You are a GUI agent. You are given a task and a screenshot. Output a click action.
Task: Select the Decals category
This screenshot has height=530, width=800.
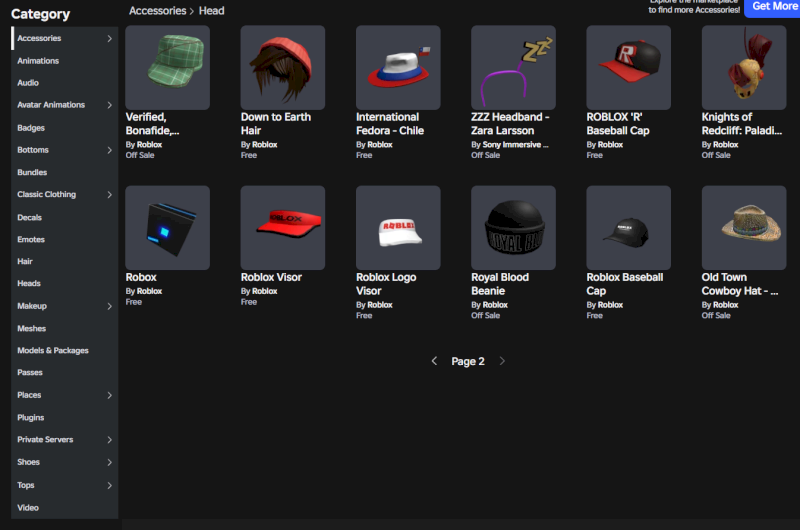(29, 217)
